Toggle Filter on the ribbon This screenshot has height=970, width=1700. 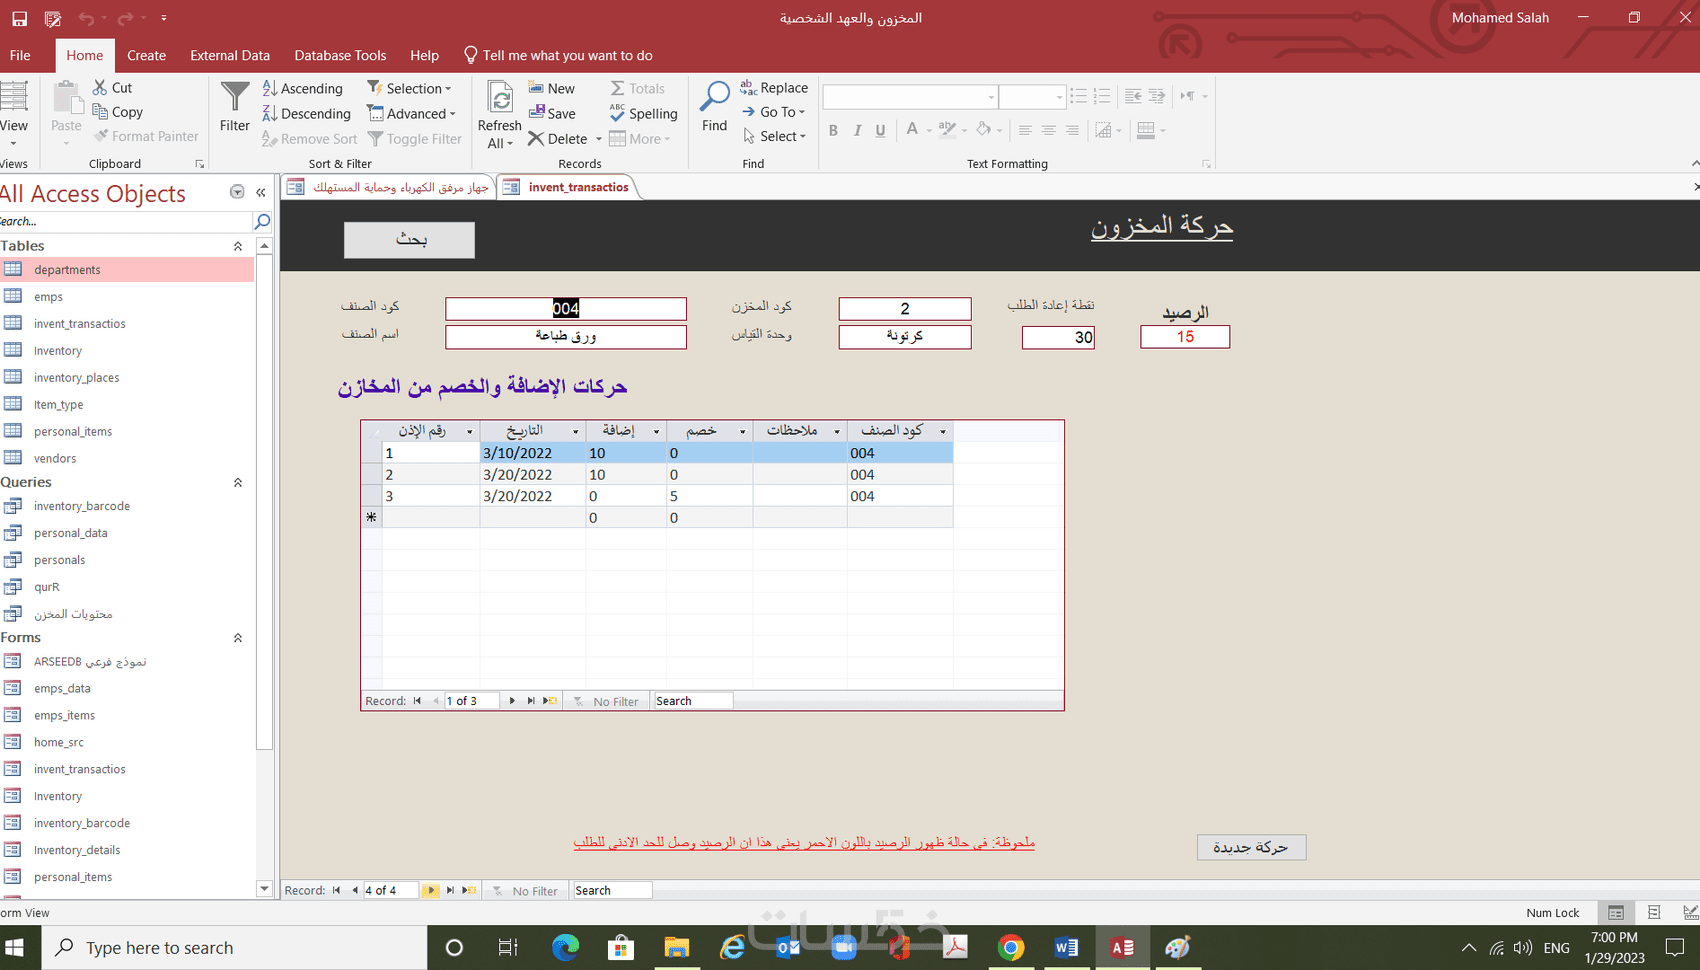click(x=414, y=139)
